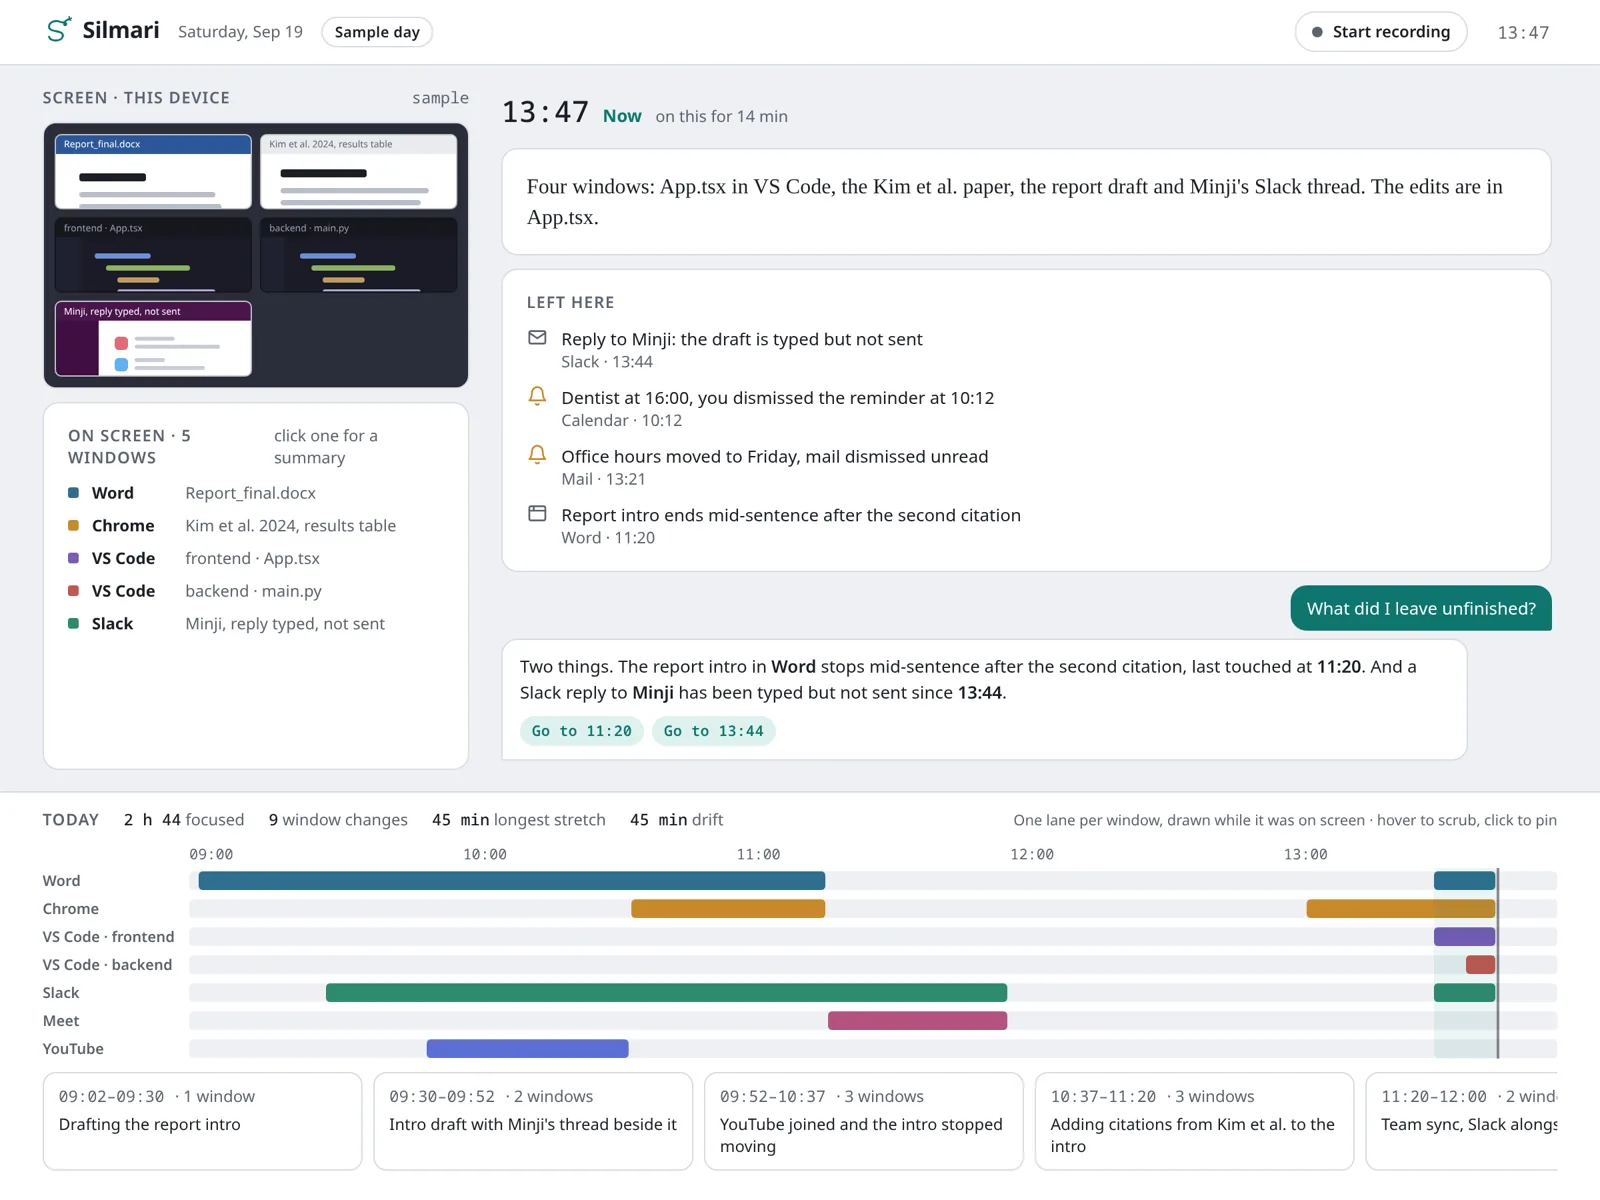1600x1200 pixels.
Task: Click the Word lane morning bar
Action: tap(512, 881)
